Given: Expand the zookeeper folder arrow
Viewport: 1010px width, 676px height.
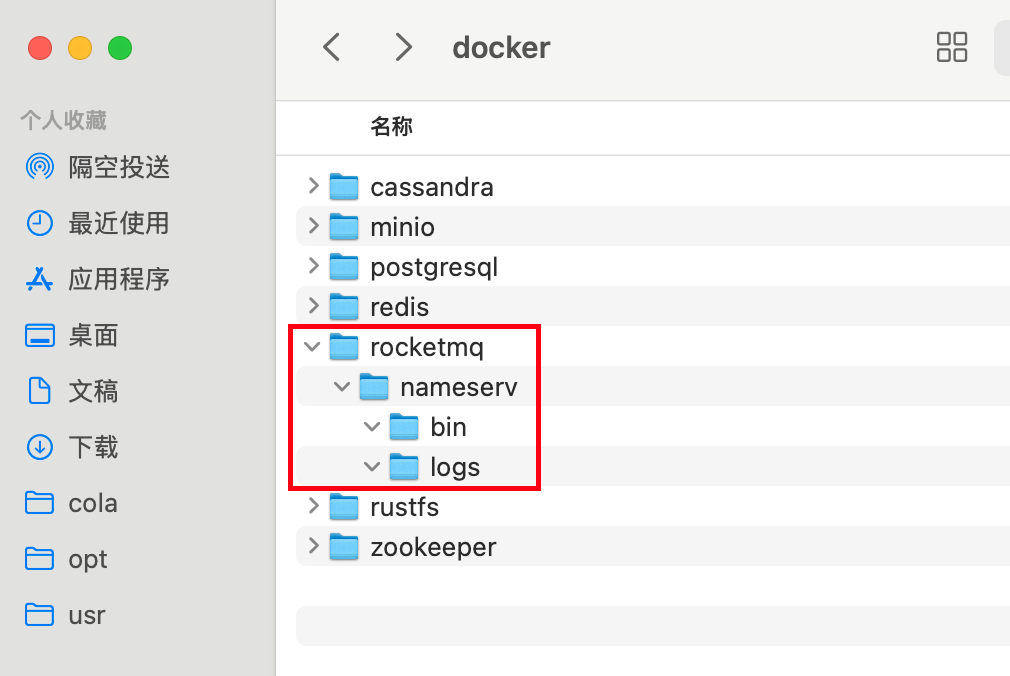Looking at the screenshot, I should point(314,546).
